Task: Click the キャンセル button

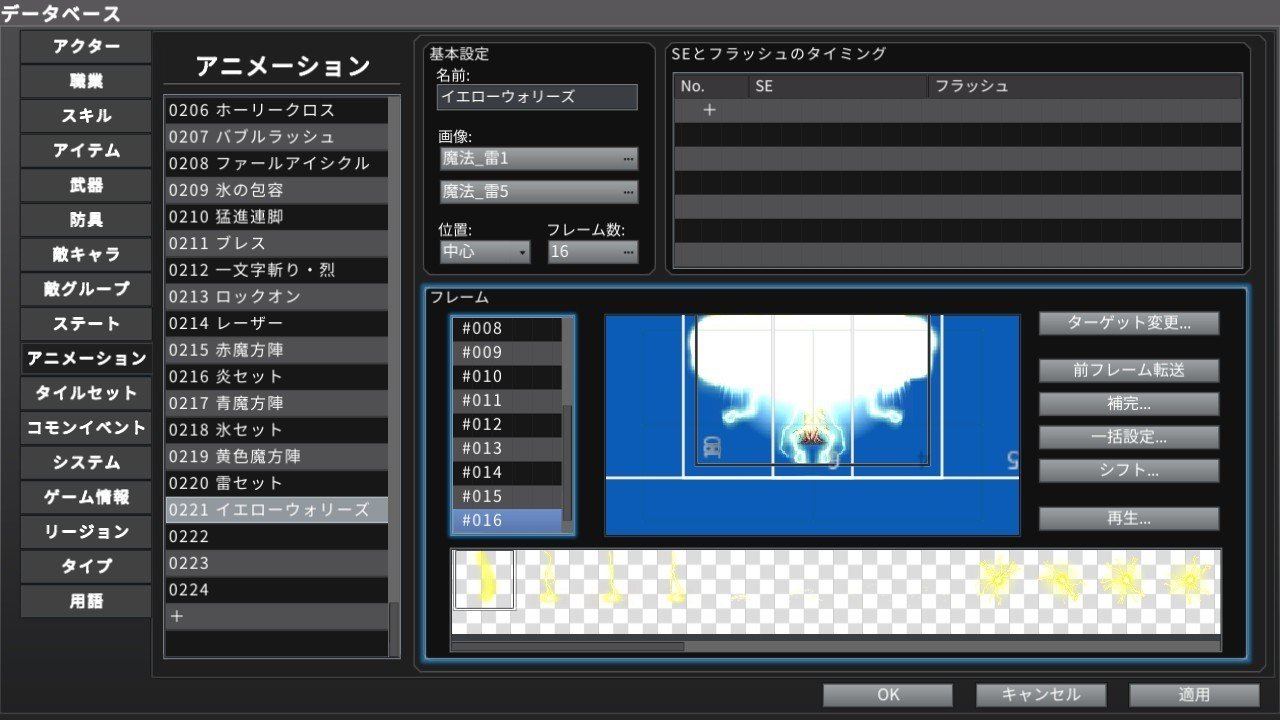Action: click(x=1041, y=695)
